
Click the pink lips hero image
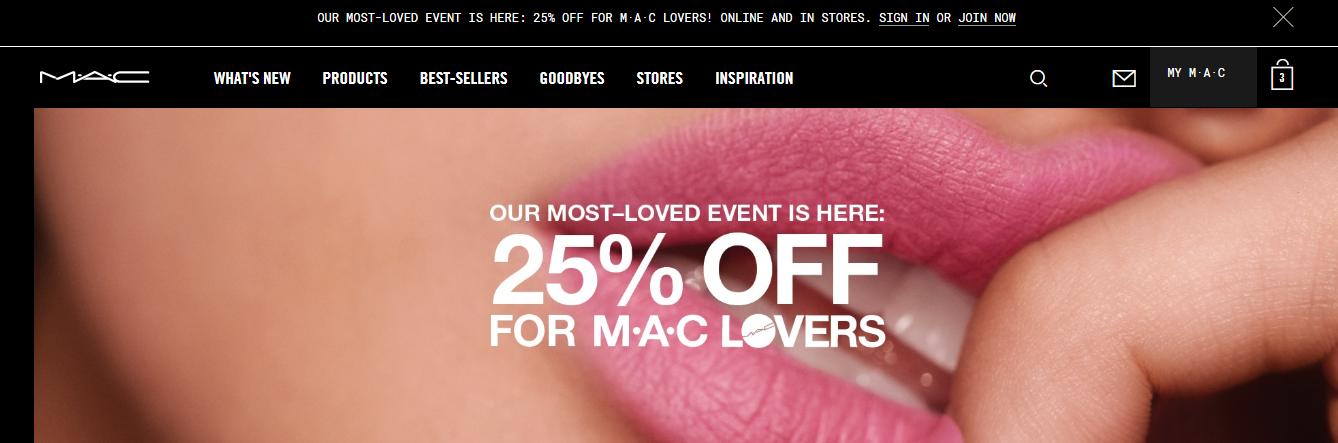(686, 275)
